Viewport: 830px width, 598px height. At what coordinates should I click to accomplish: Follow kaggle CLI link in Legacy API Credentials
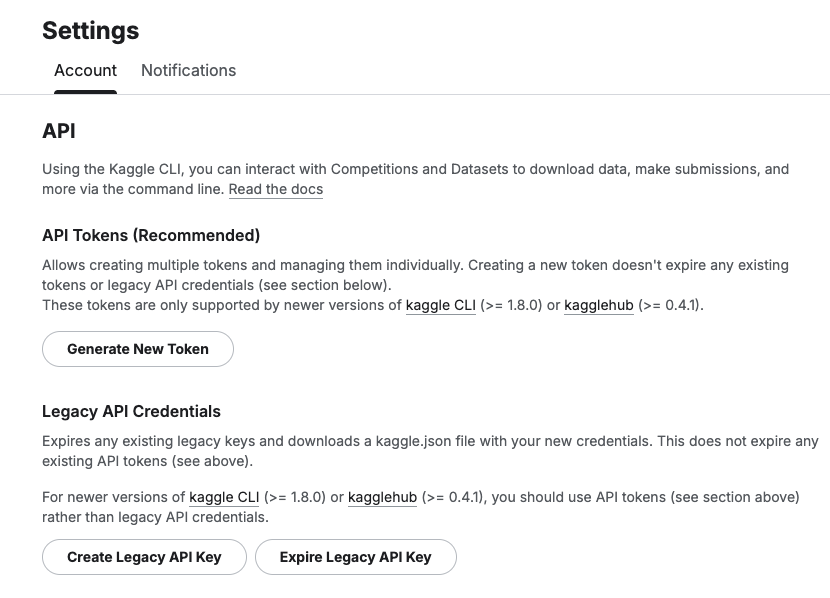[224, 497]
